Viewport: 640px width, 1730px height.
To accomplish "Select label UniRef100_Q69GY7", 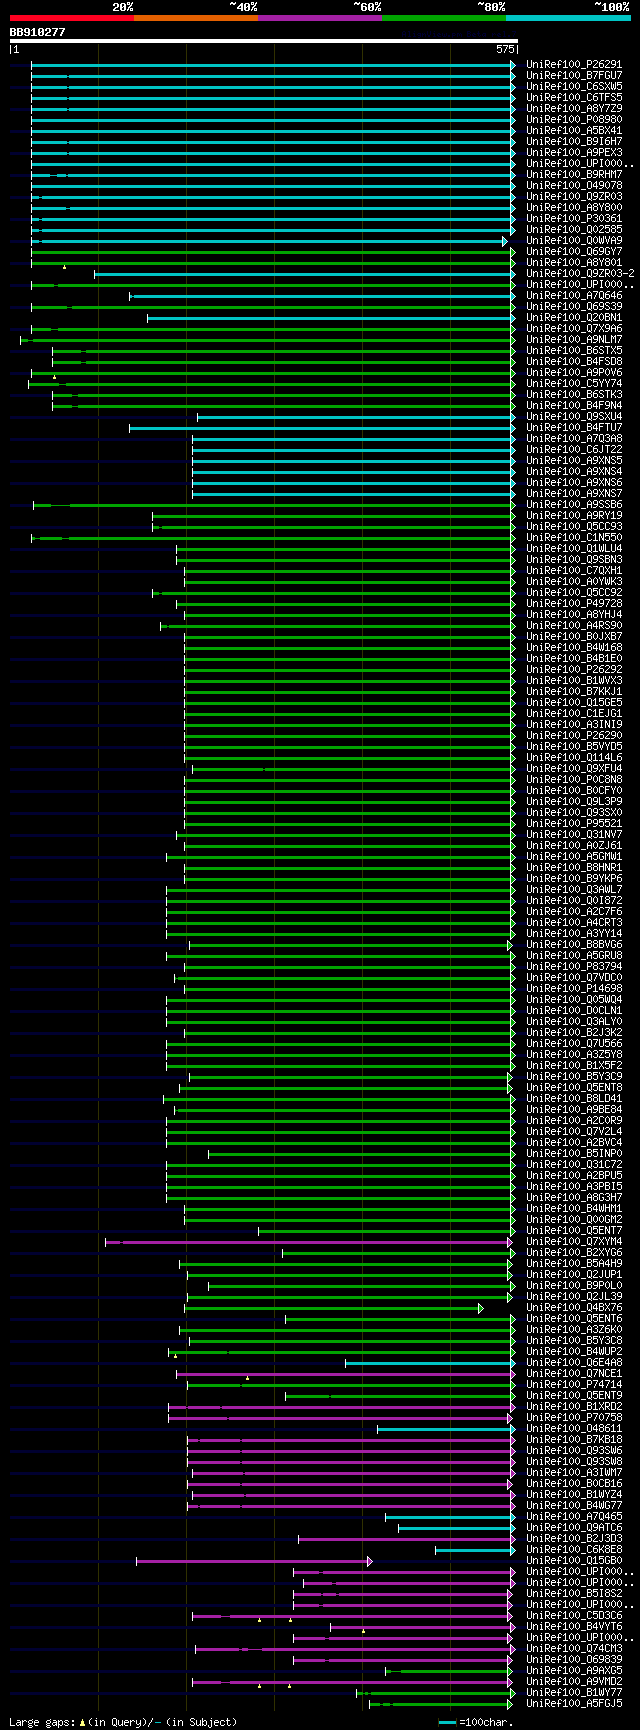I will (x=574, y=252).
